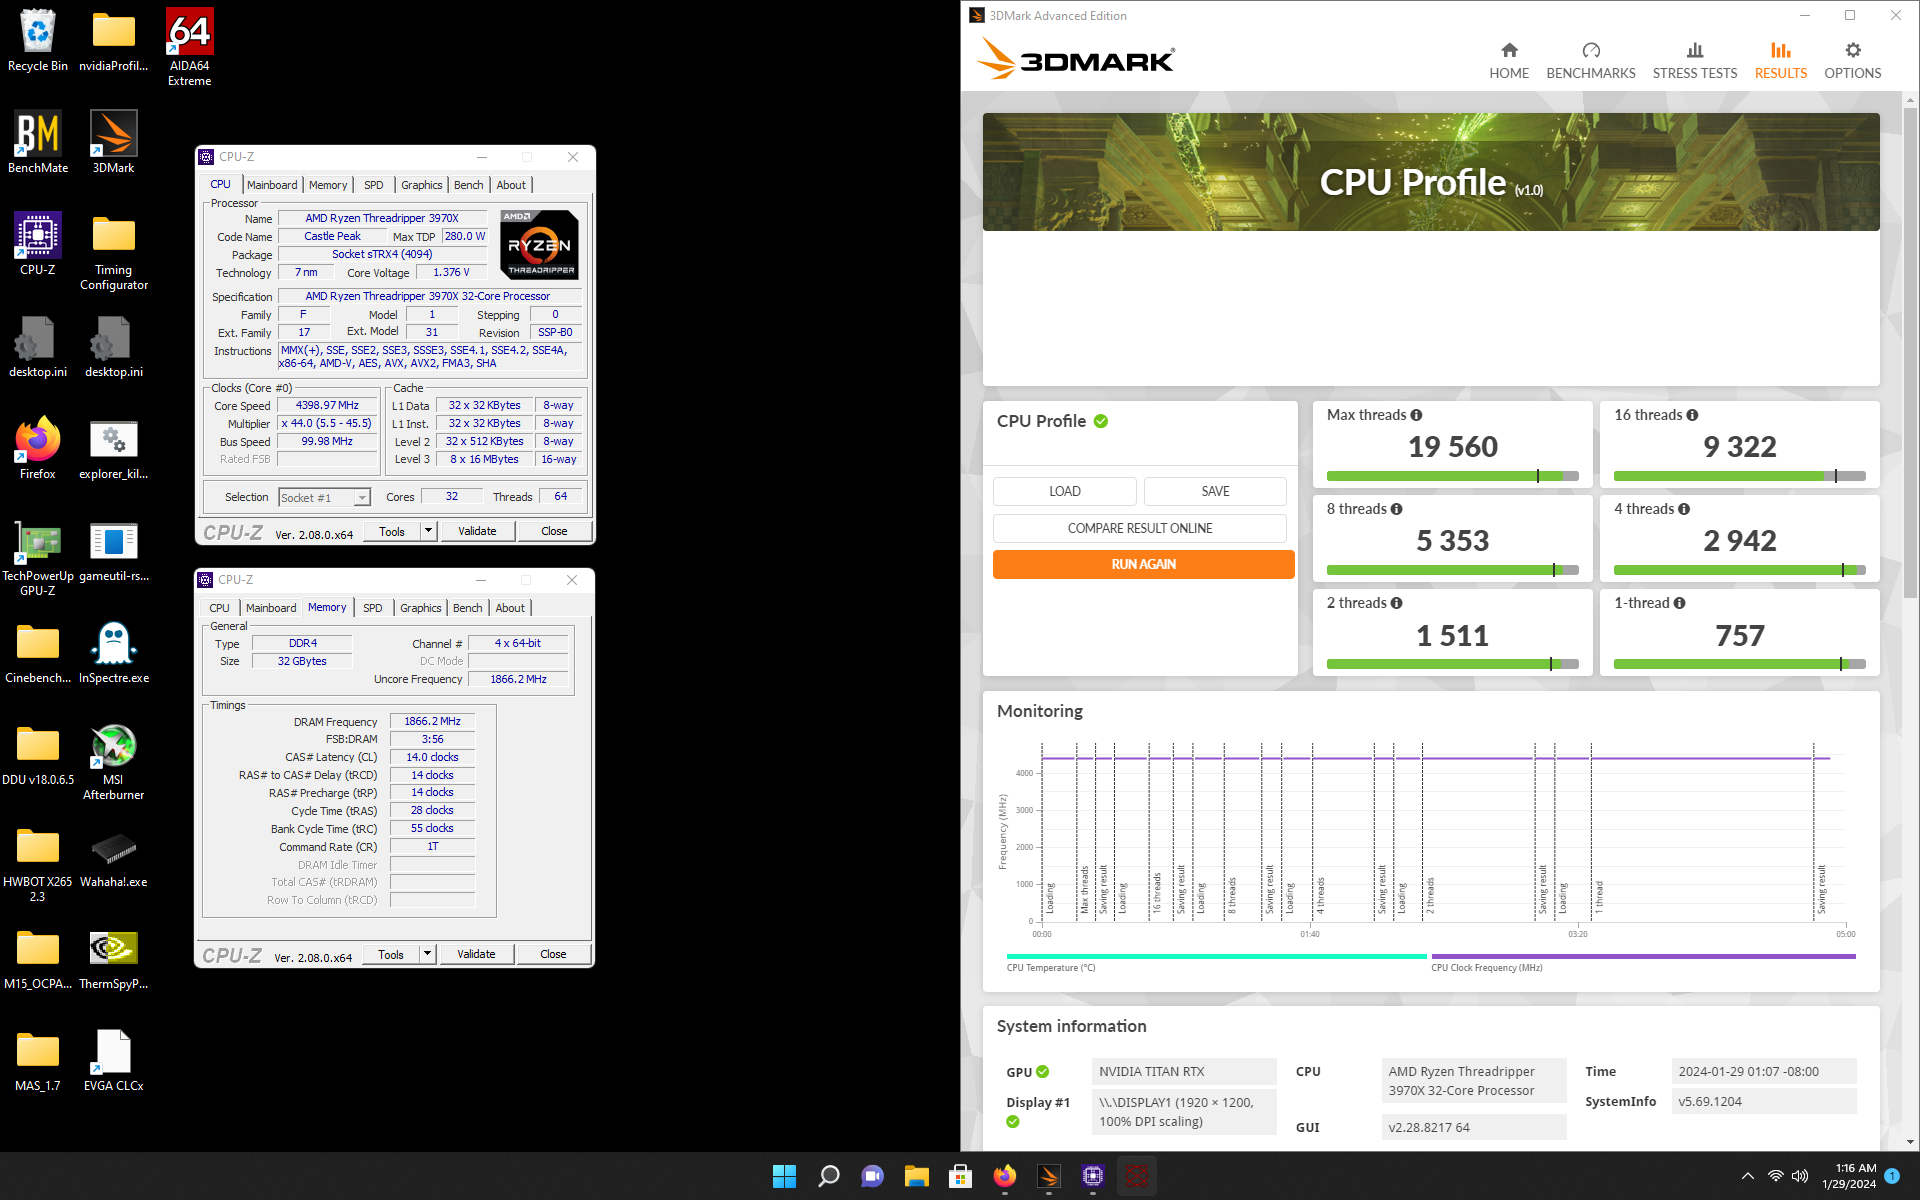
Task: Show info for 1-thread score
Action: (x=1679, y=603)
